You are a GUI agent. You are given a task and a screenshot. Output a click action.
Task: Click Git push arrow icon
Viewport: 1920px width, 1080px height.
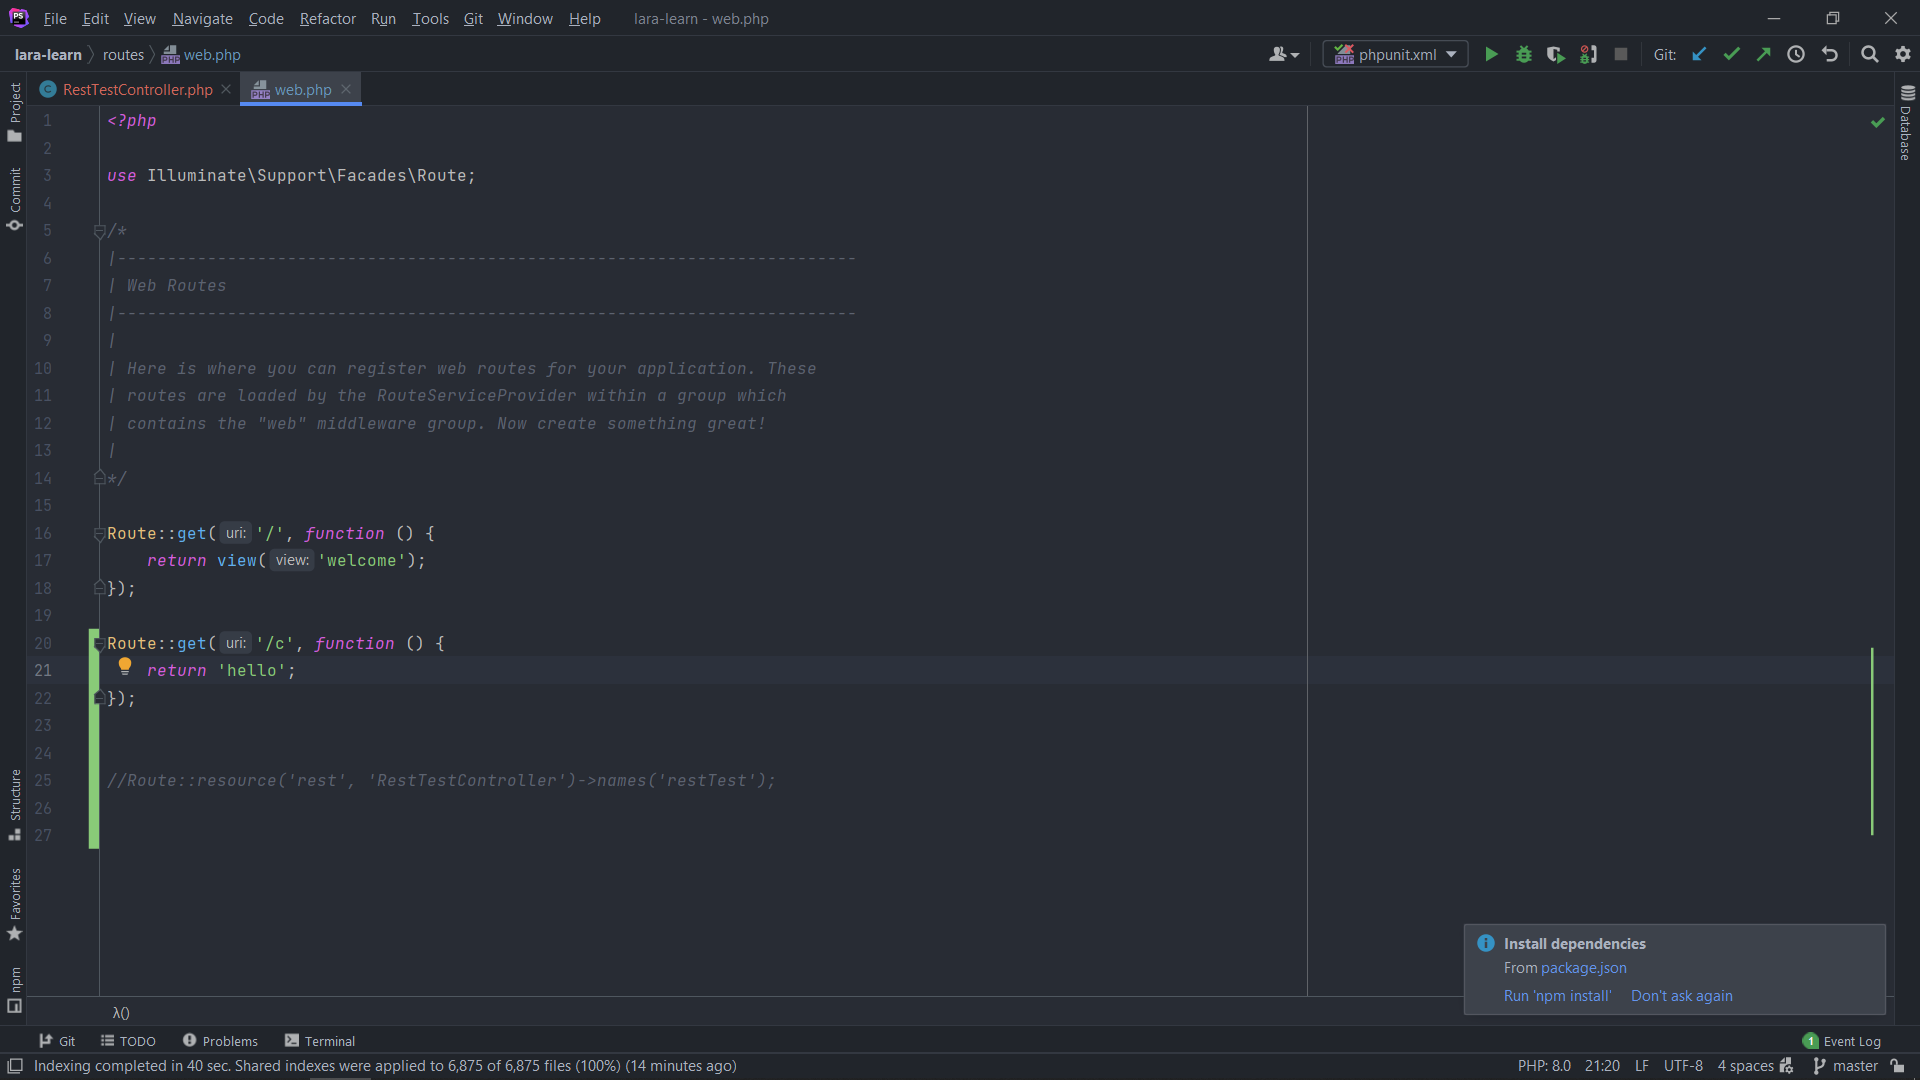click(1764, 54)
